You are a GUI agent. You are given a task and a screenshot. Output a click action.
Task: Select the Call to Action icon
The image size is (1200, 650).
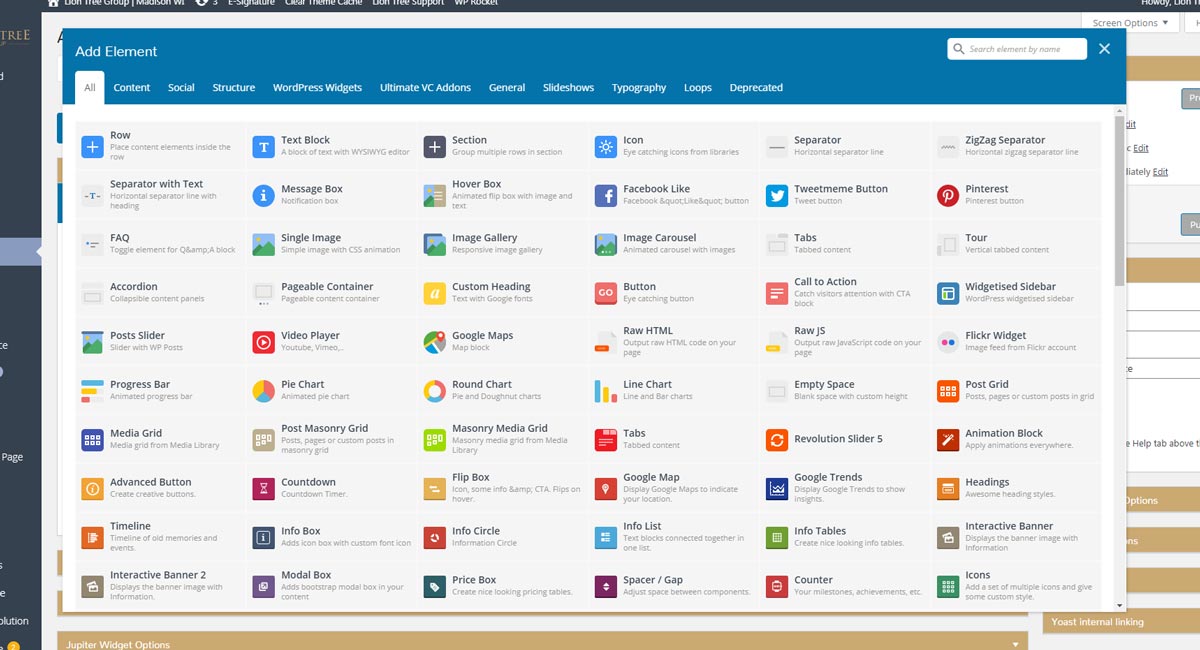[x=776, y=294]
